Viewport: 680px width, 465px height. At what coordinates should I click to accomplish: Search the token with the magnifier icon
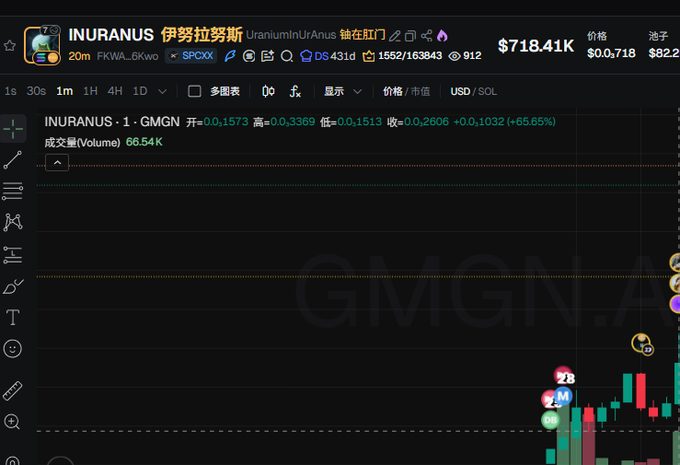(287, 56)
